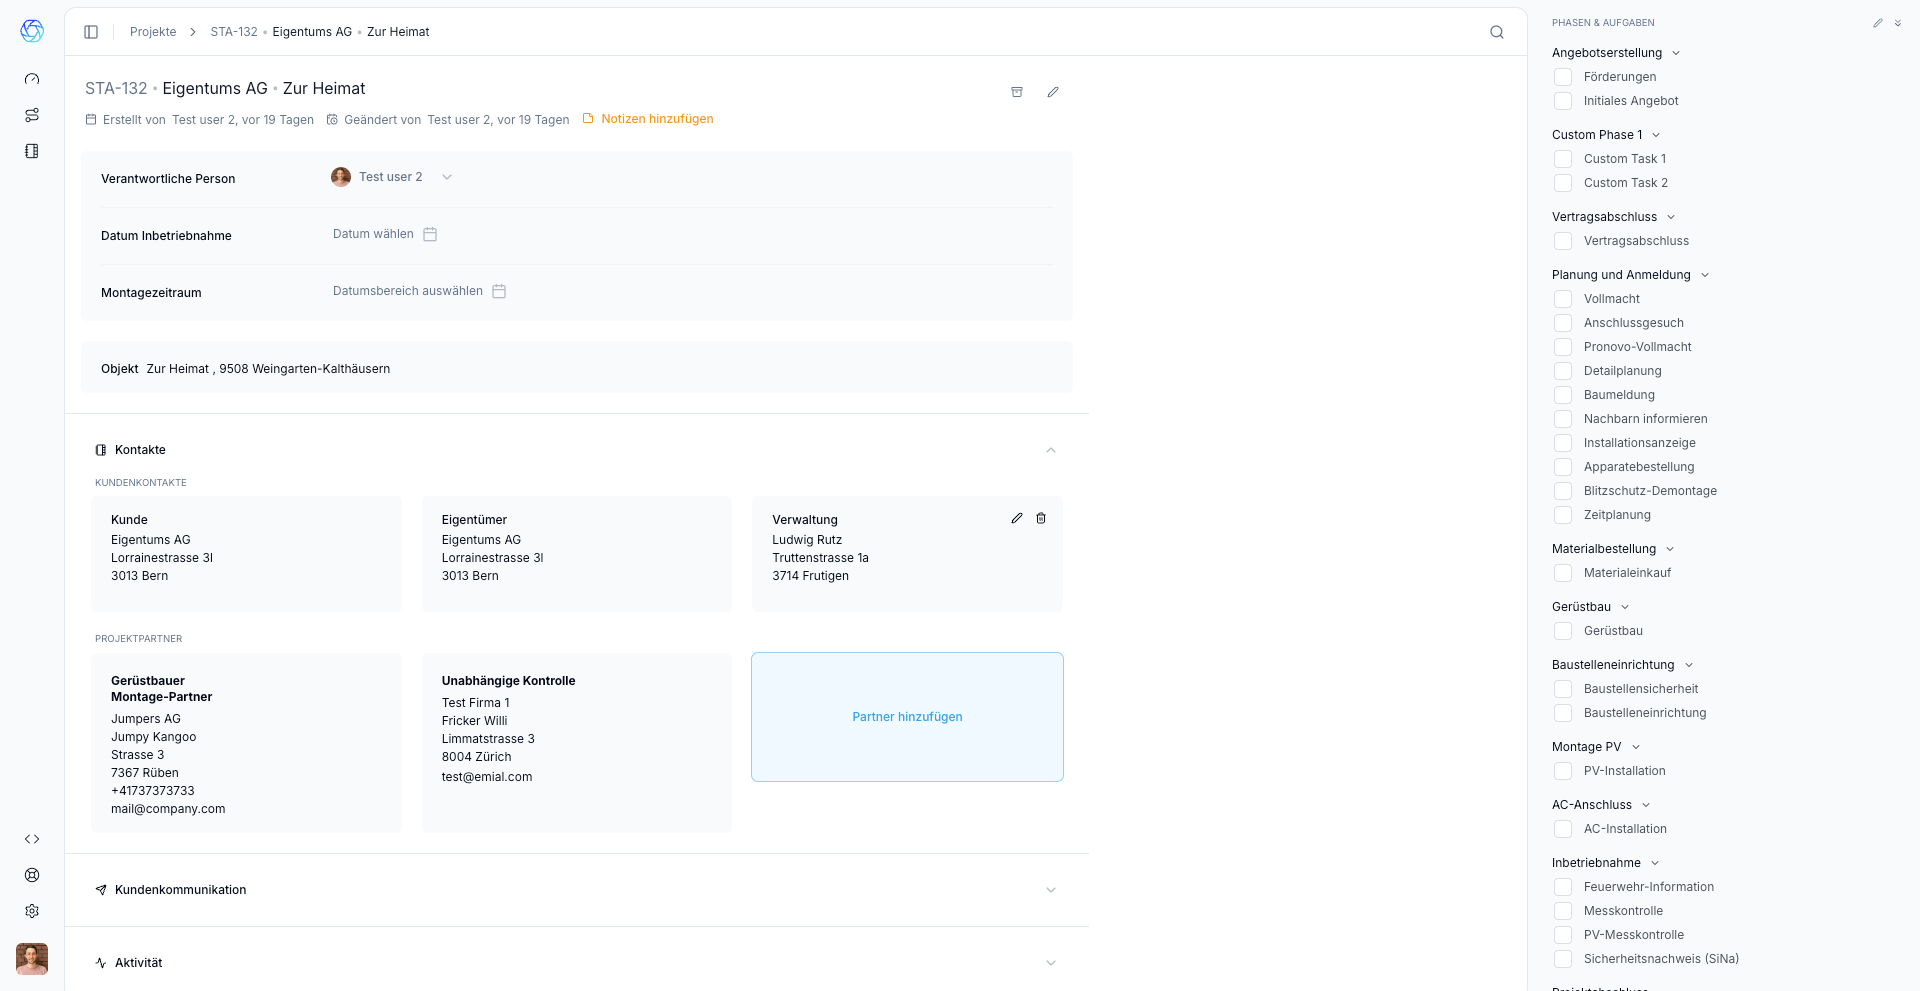Screen dimensions: 1920x991
Task: Collapse the Planung und Anmeldung phase
Action: point(1705,275)
